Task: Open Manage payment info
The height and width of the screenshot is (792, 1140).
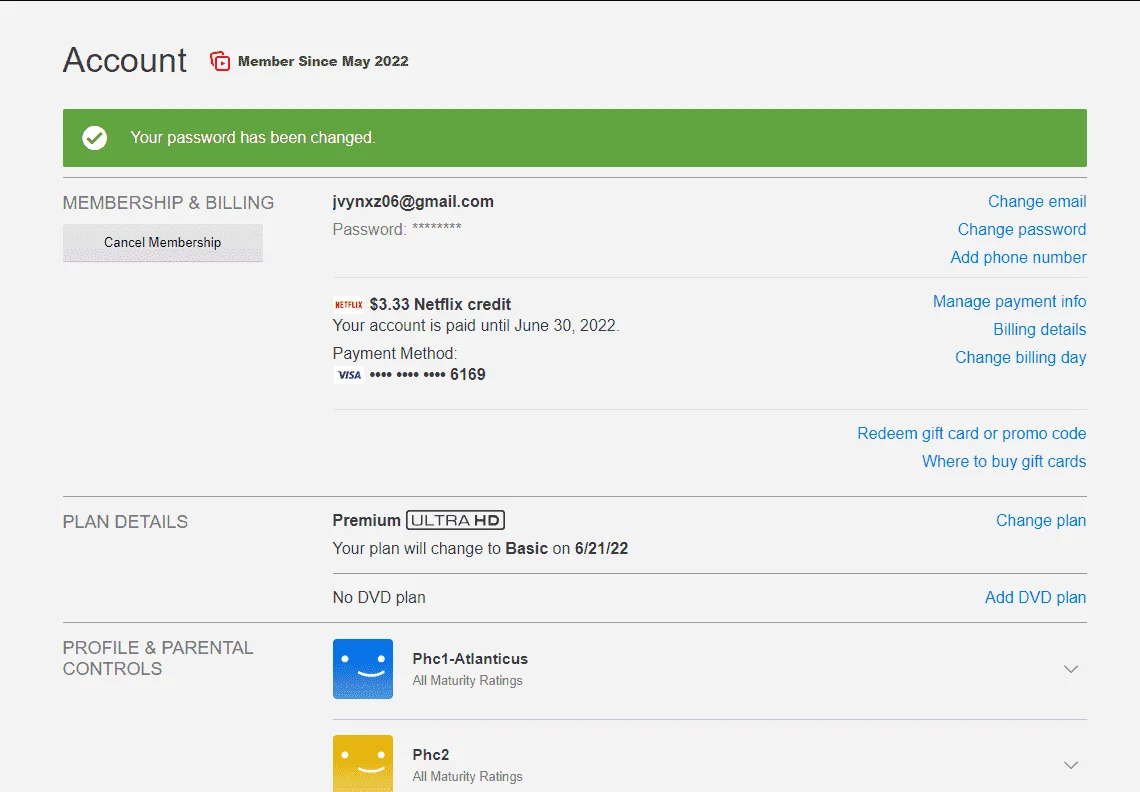Action: [1009, 301]
